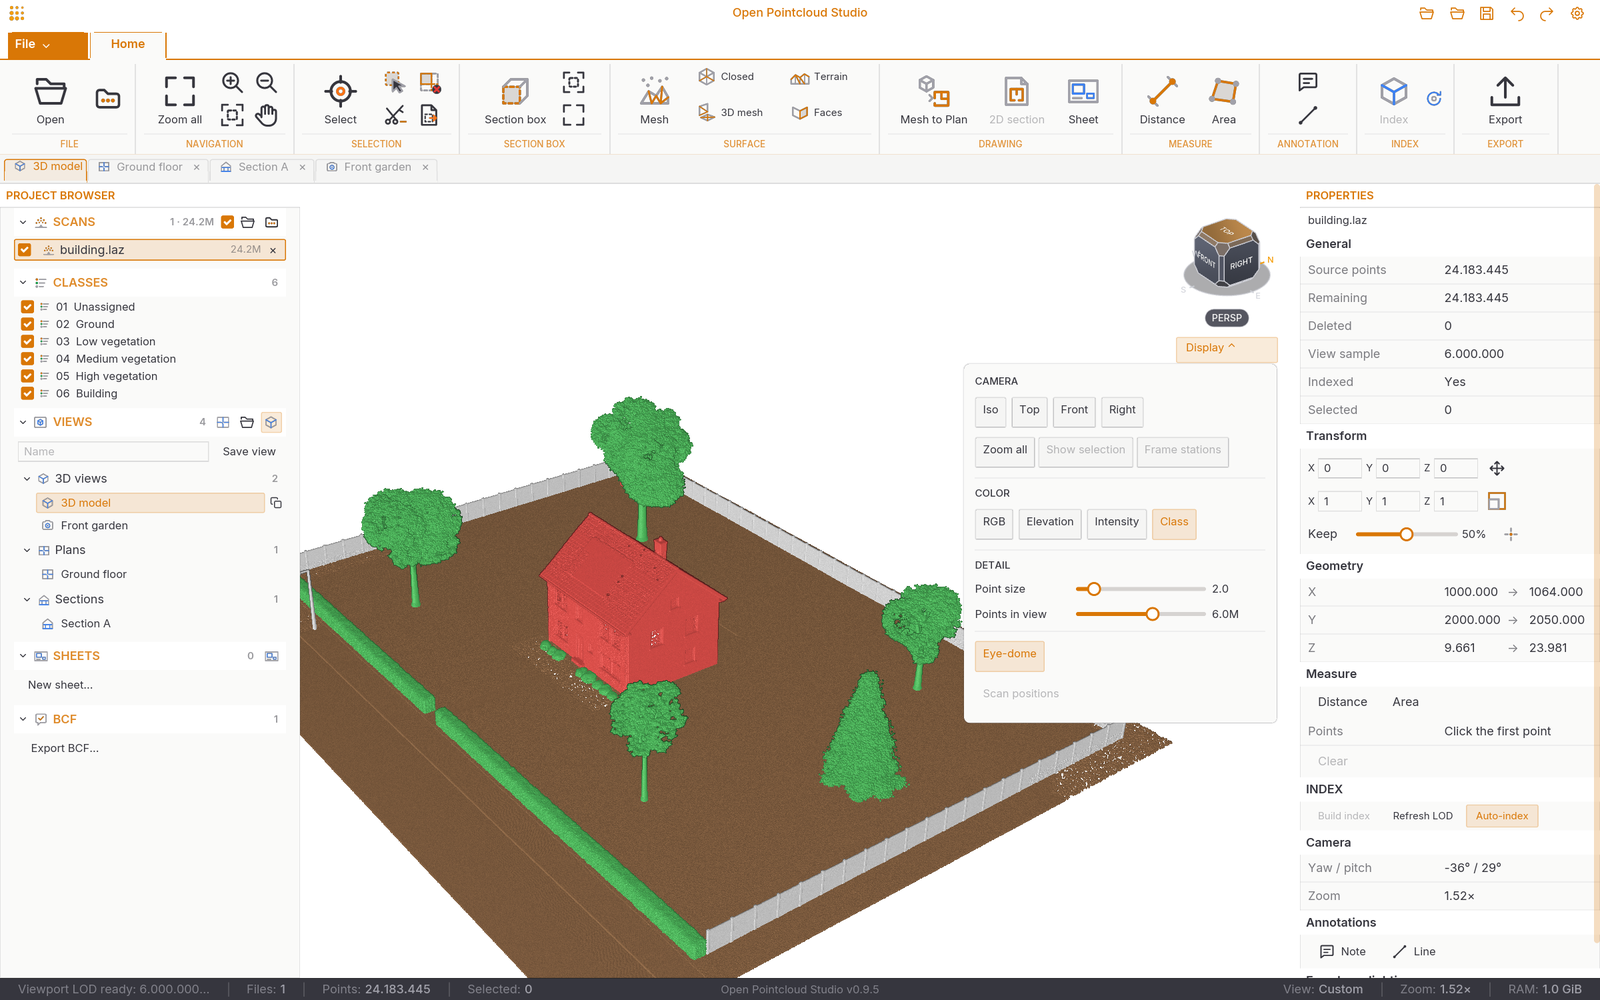Uncheck the building.laz scan checkbox
The image size is (1600, 1000).
[25, 250]
